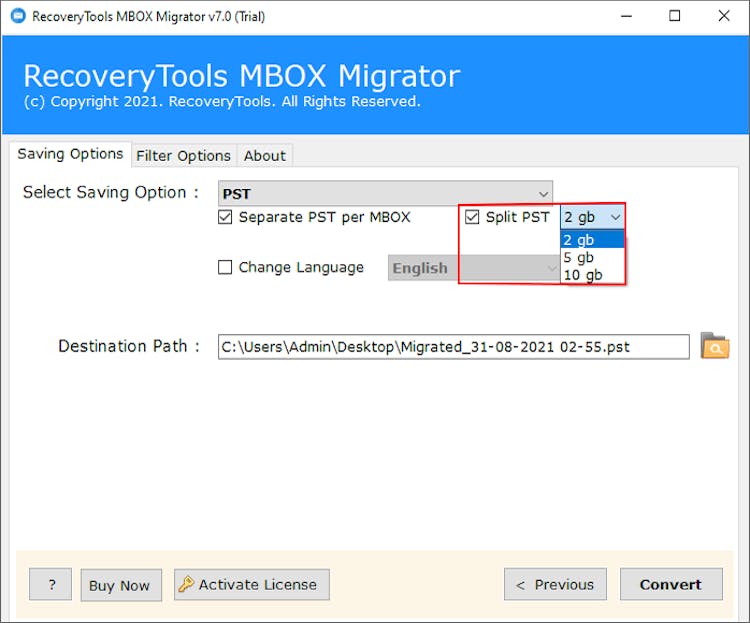Click the key icon on Activate License

[186, 585]
